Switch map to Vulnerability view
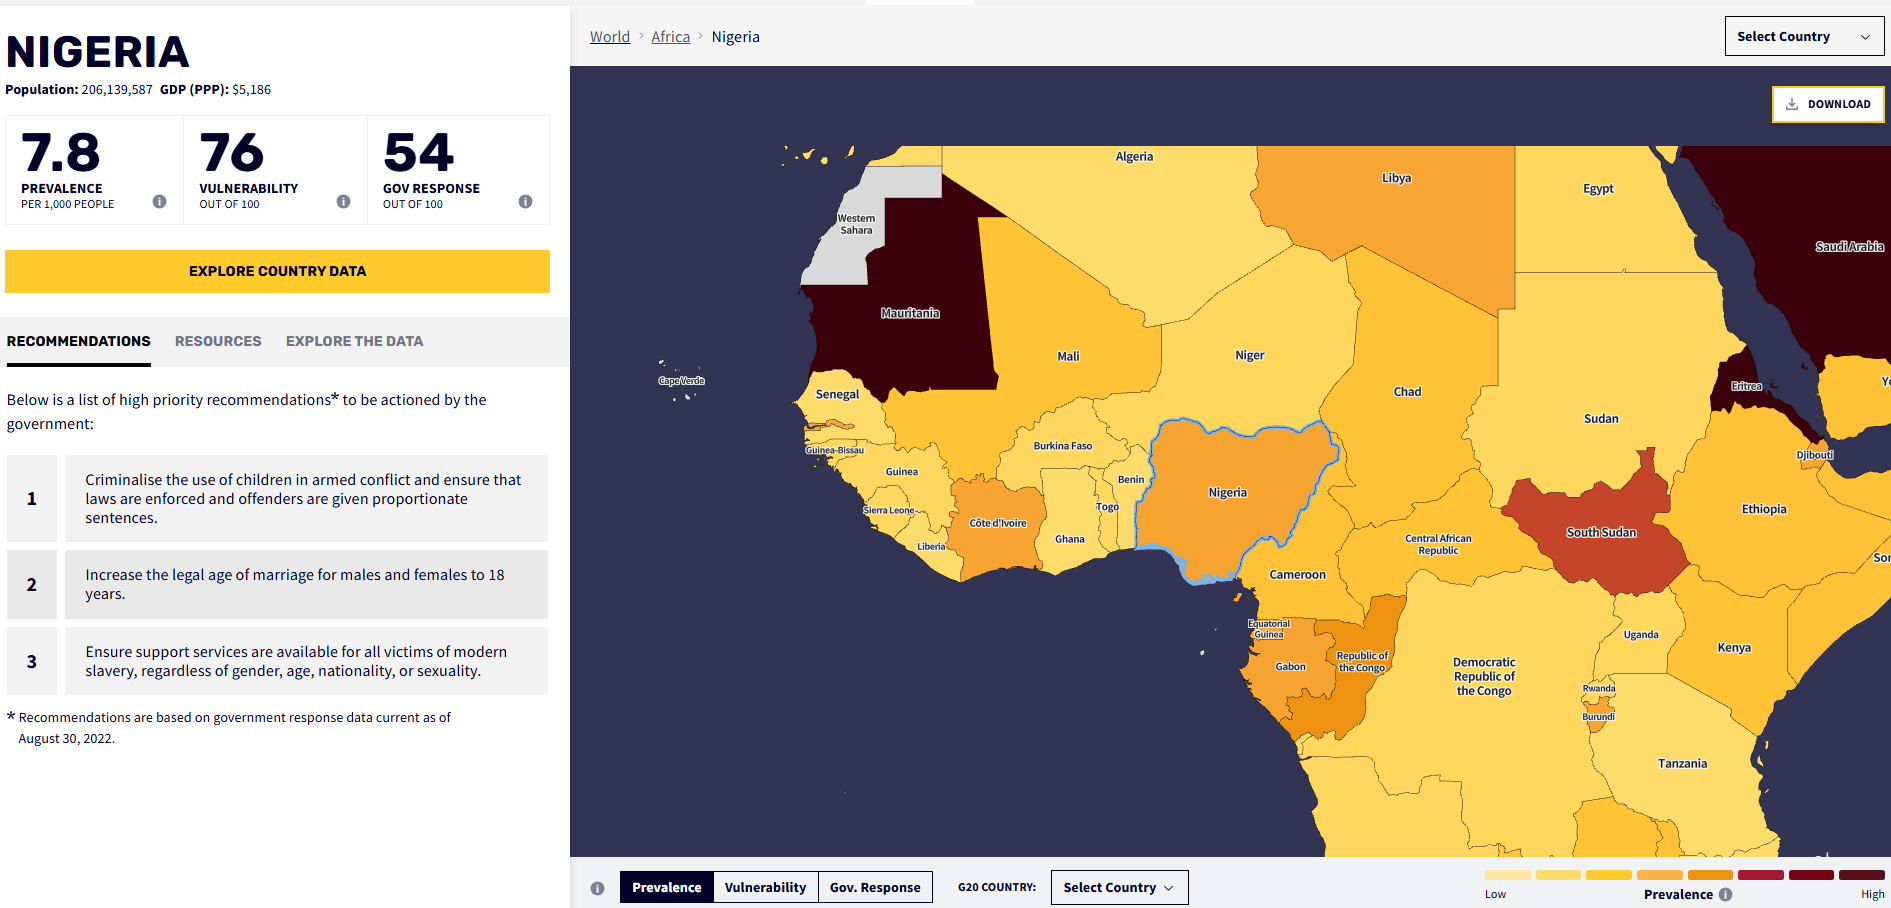The width and height of the screenshot is (1891, 908). [765, 887]
